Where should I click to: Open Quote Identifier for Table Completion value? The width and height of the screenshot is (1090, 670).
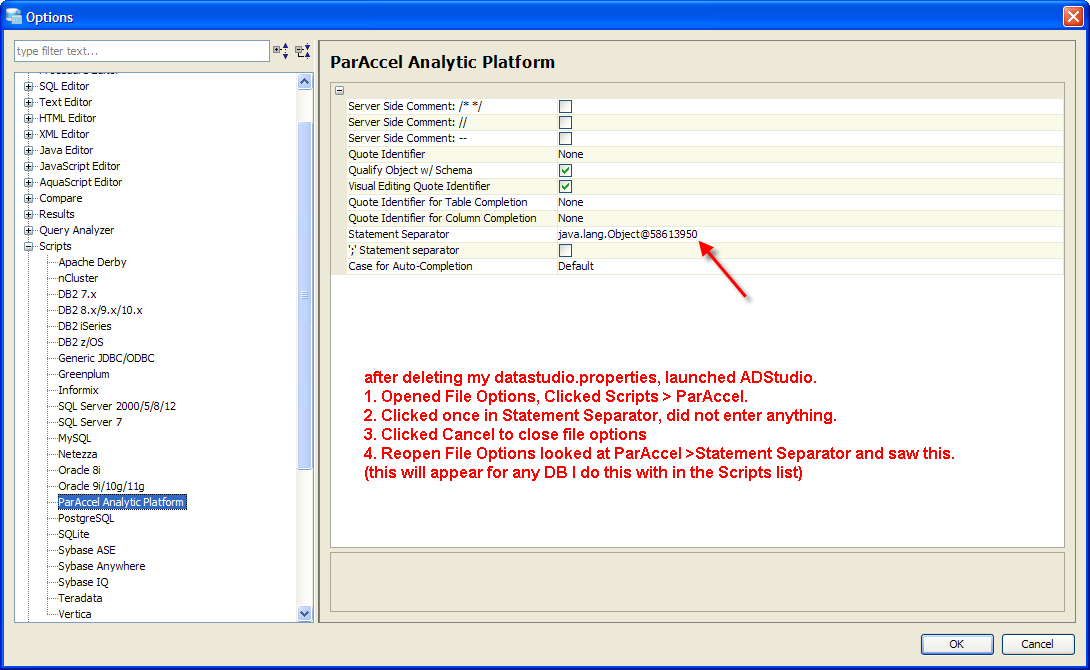810,202
